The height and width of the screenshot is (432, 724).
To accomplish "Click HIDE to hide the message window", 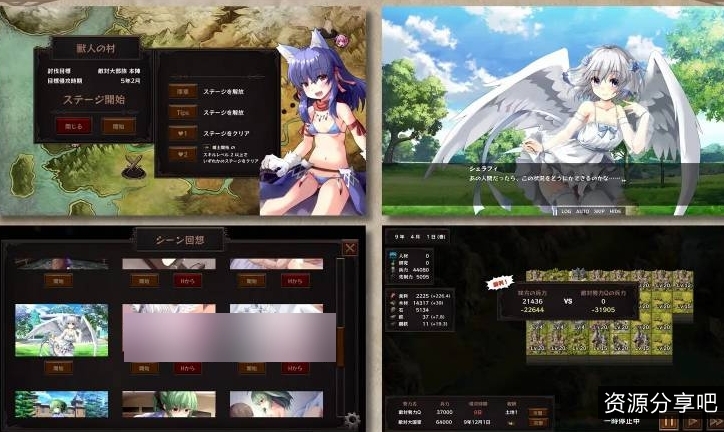I will tap(615, 211).
